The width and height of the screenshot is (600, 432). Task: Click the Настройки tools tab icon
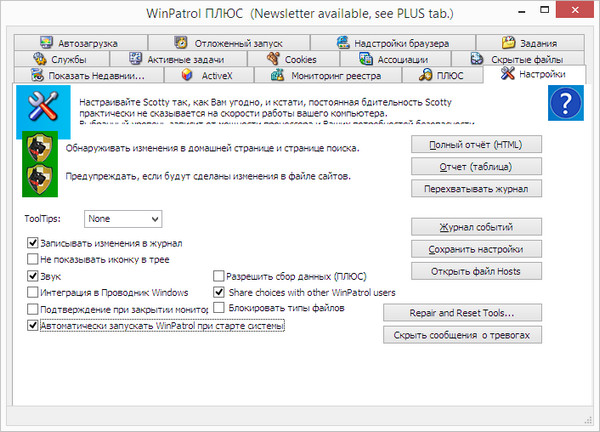click(x=508, y=73)
